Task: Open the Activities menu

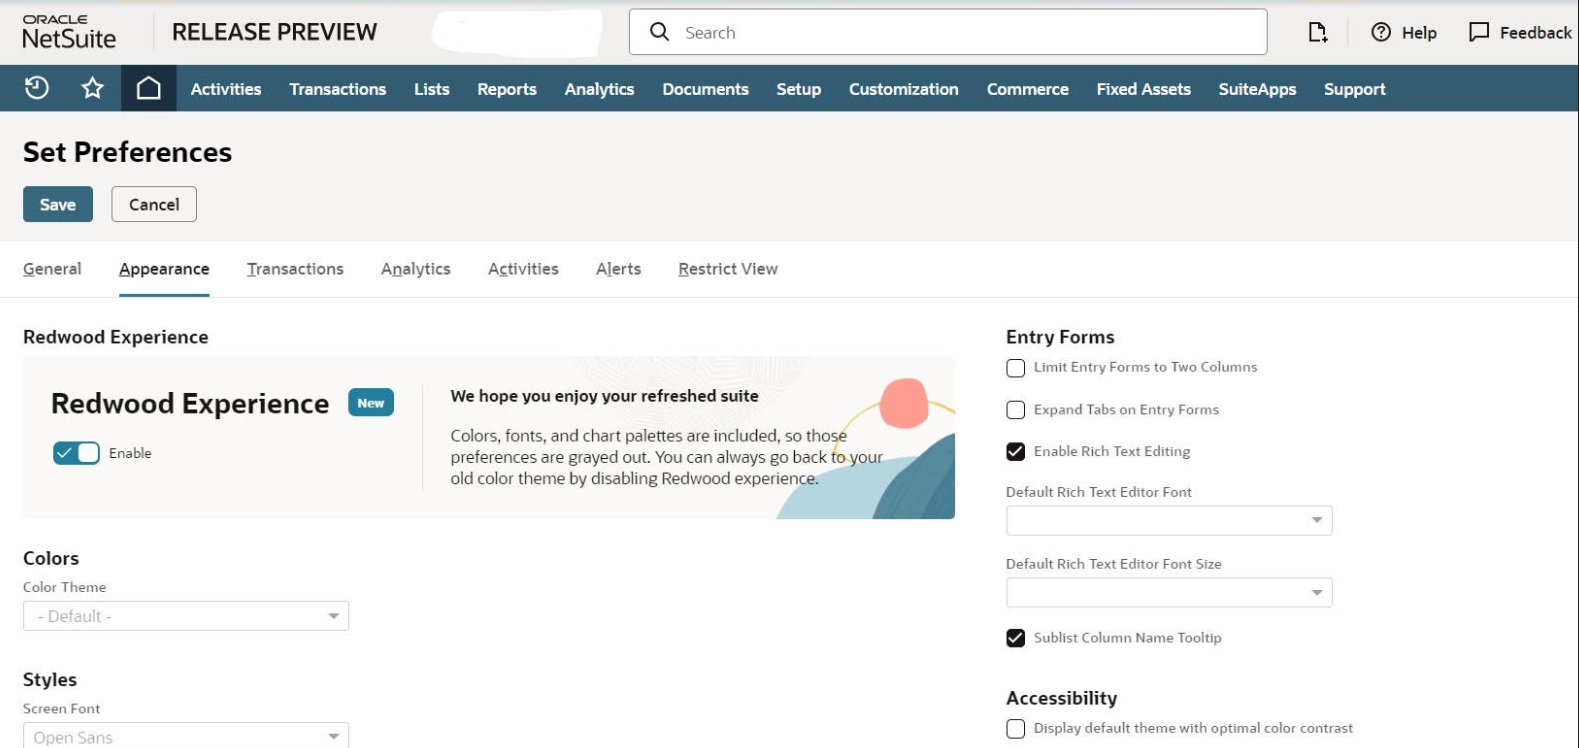Action: point(226,89)
